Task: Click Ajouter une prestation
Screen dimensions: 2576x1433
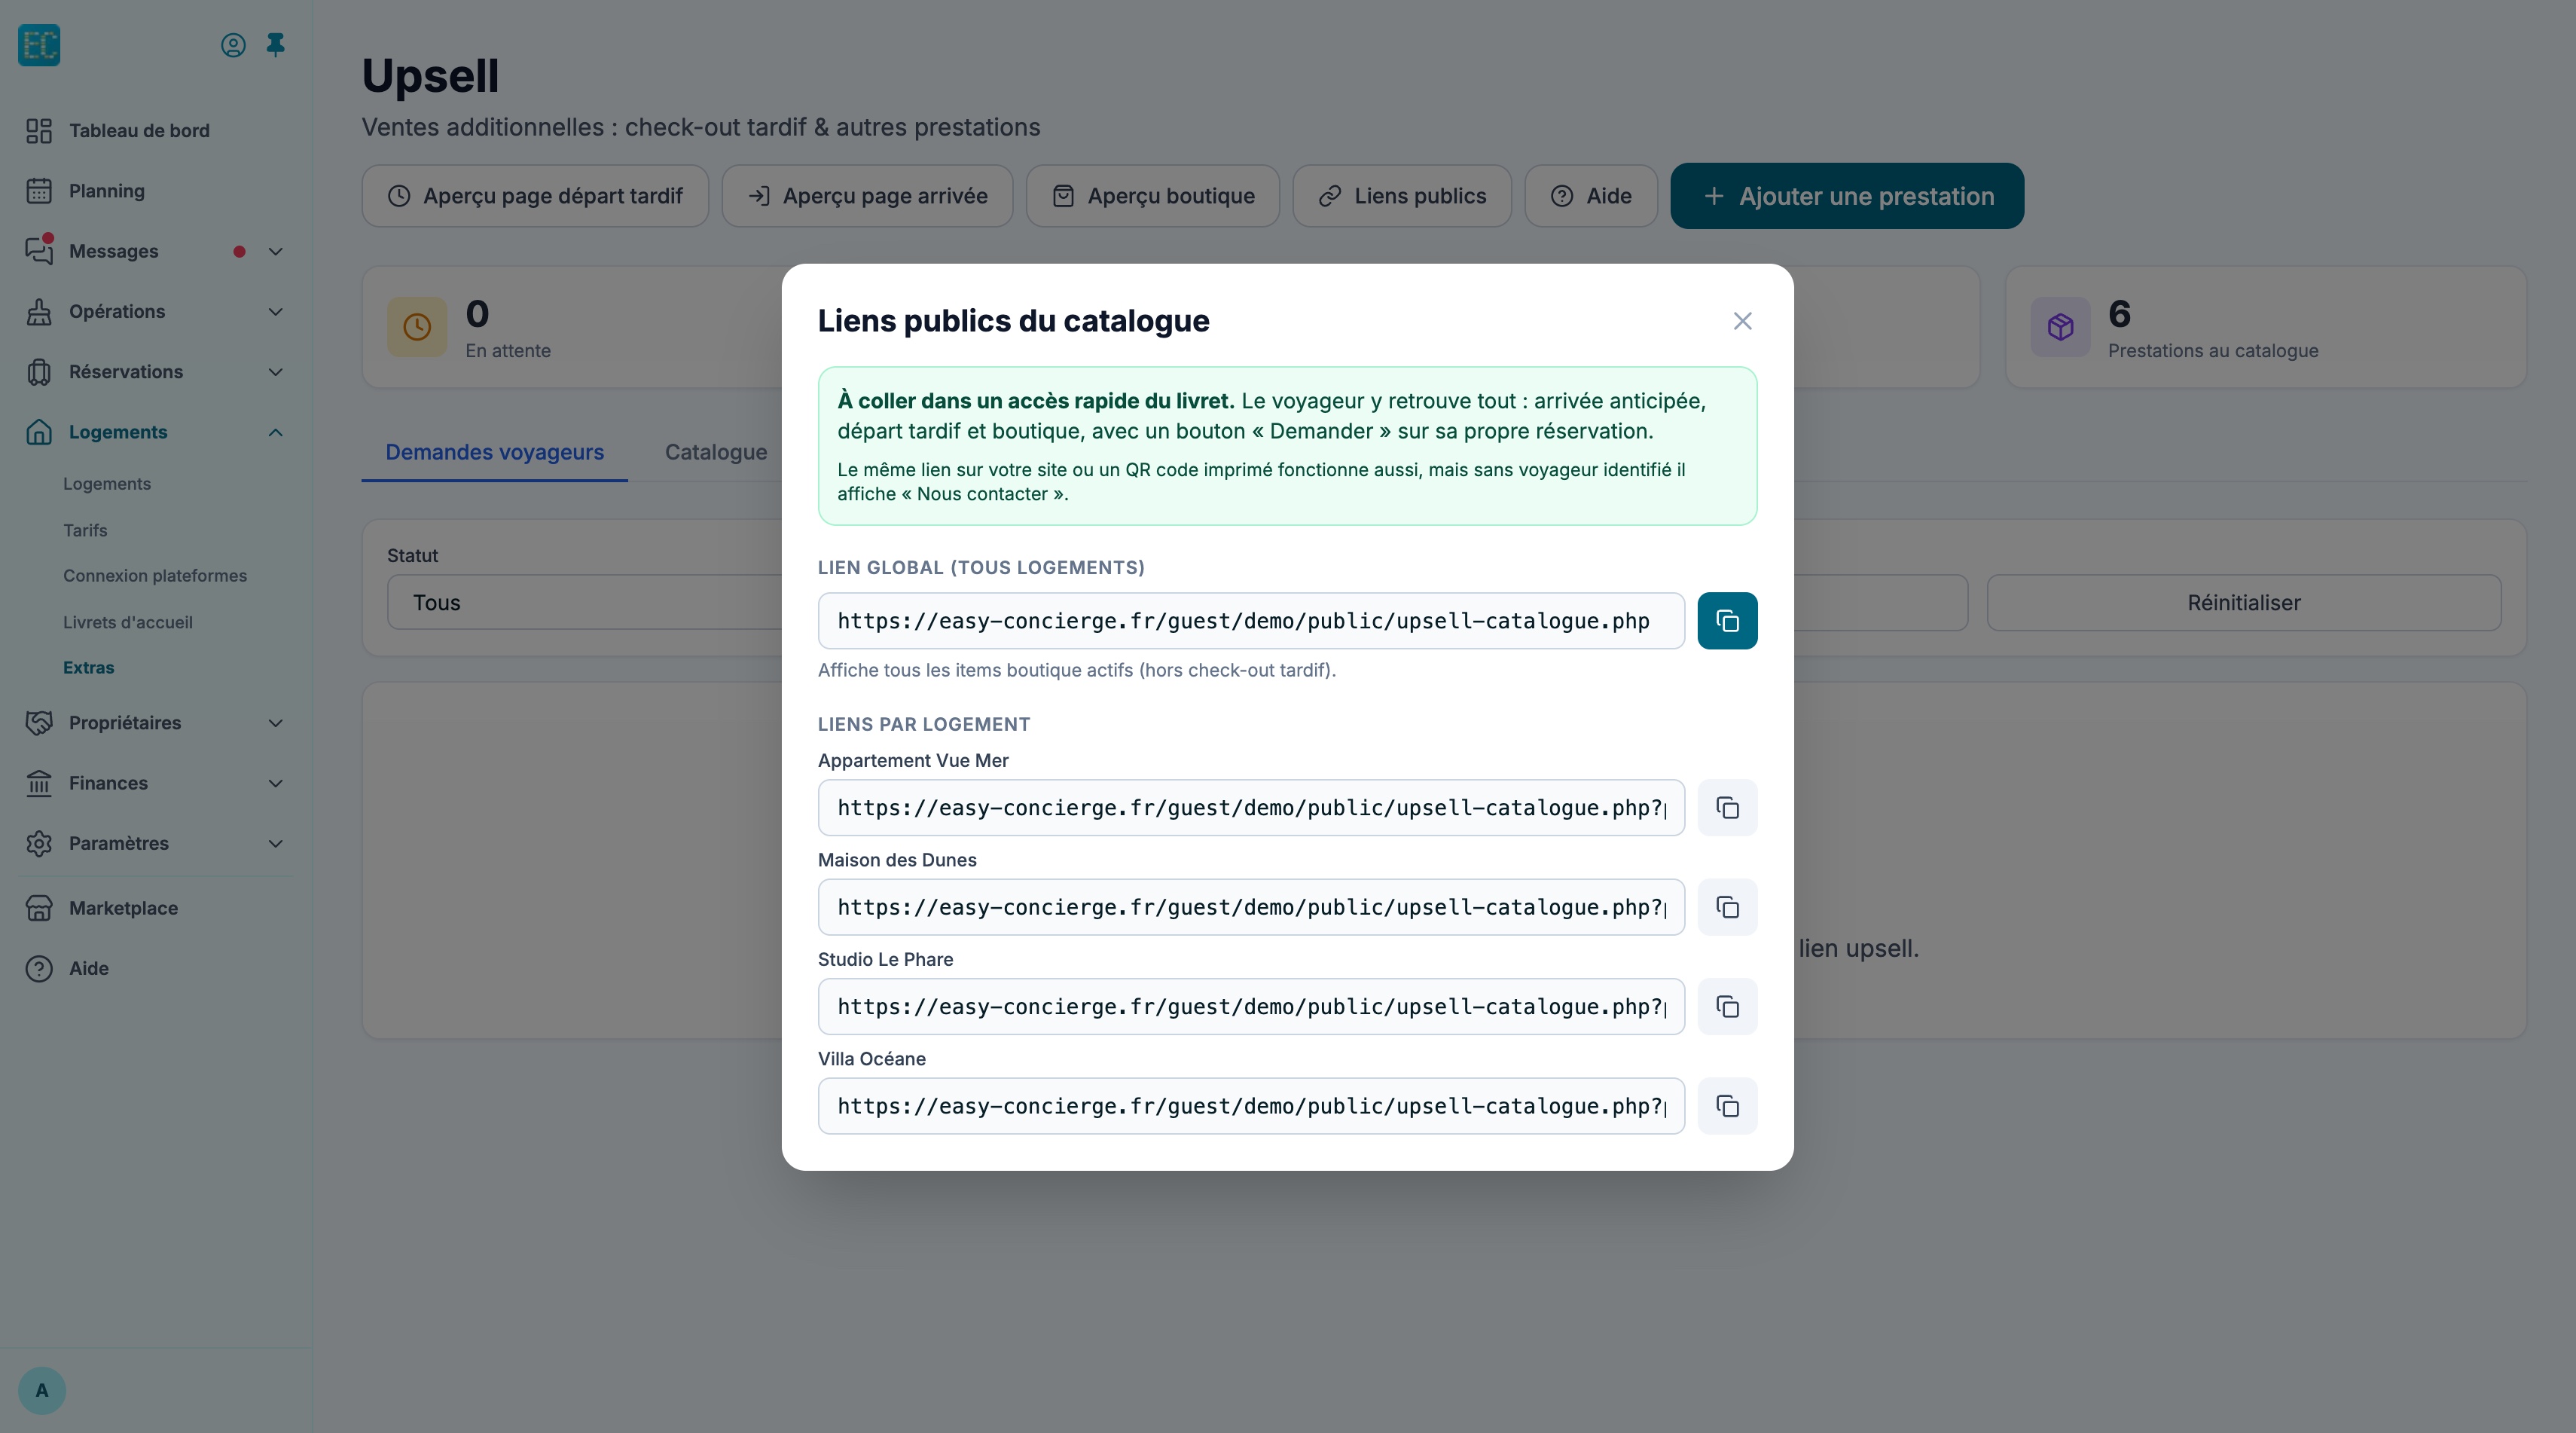Action: point(1847,196)
